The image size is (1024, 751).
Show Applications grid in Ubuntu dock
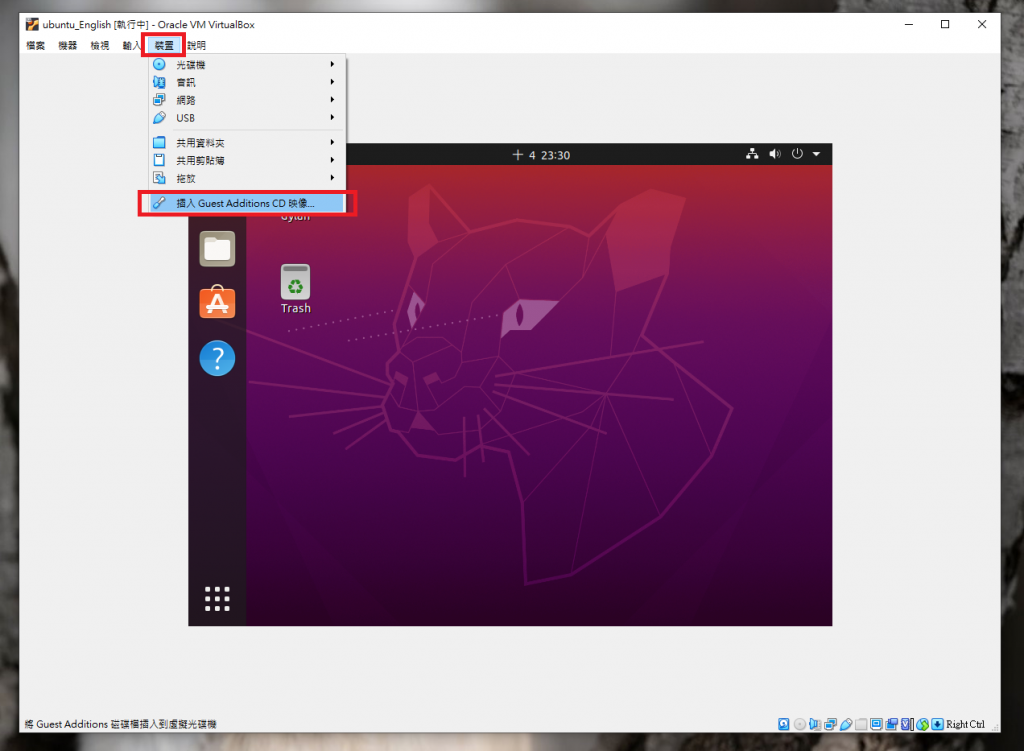pos(217,598)
